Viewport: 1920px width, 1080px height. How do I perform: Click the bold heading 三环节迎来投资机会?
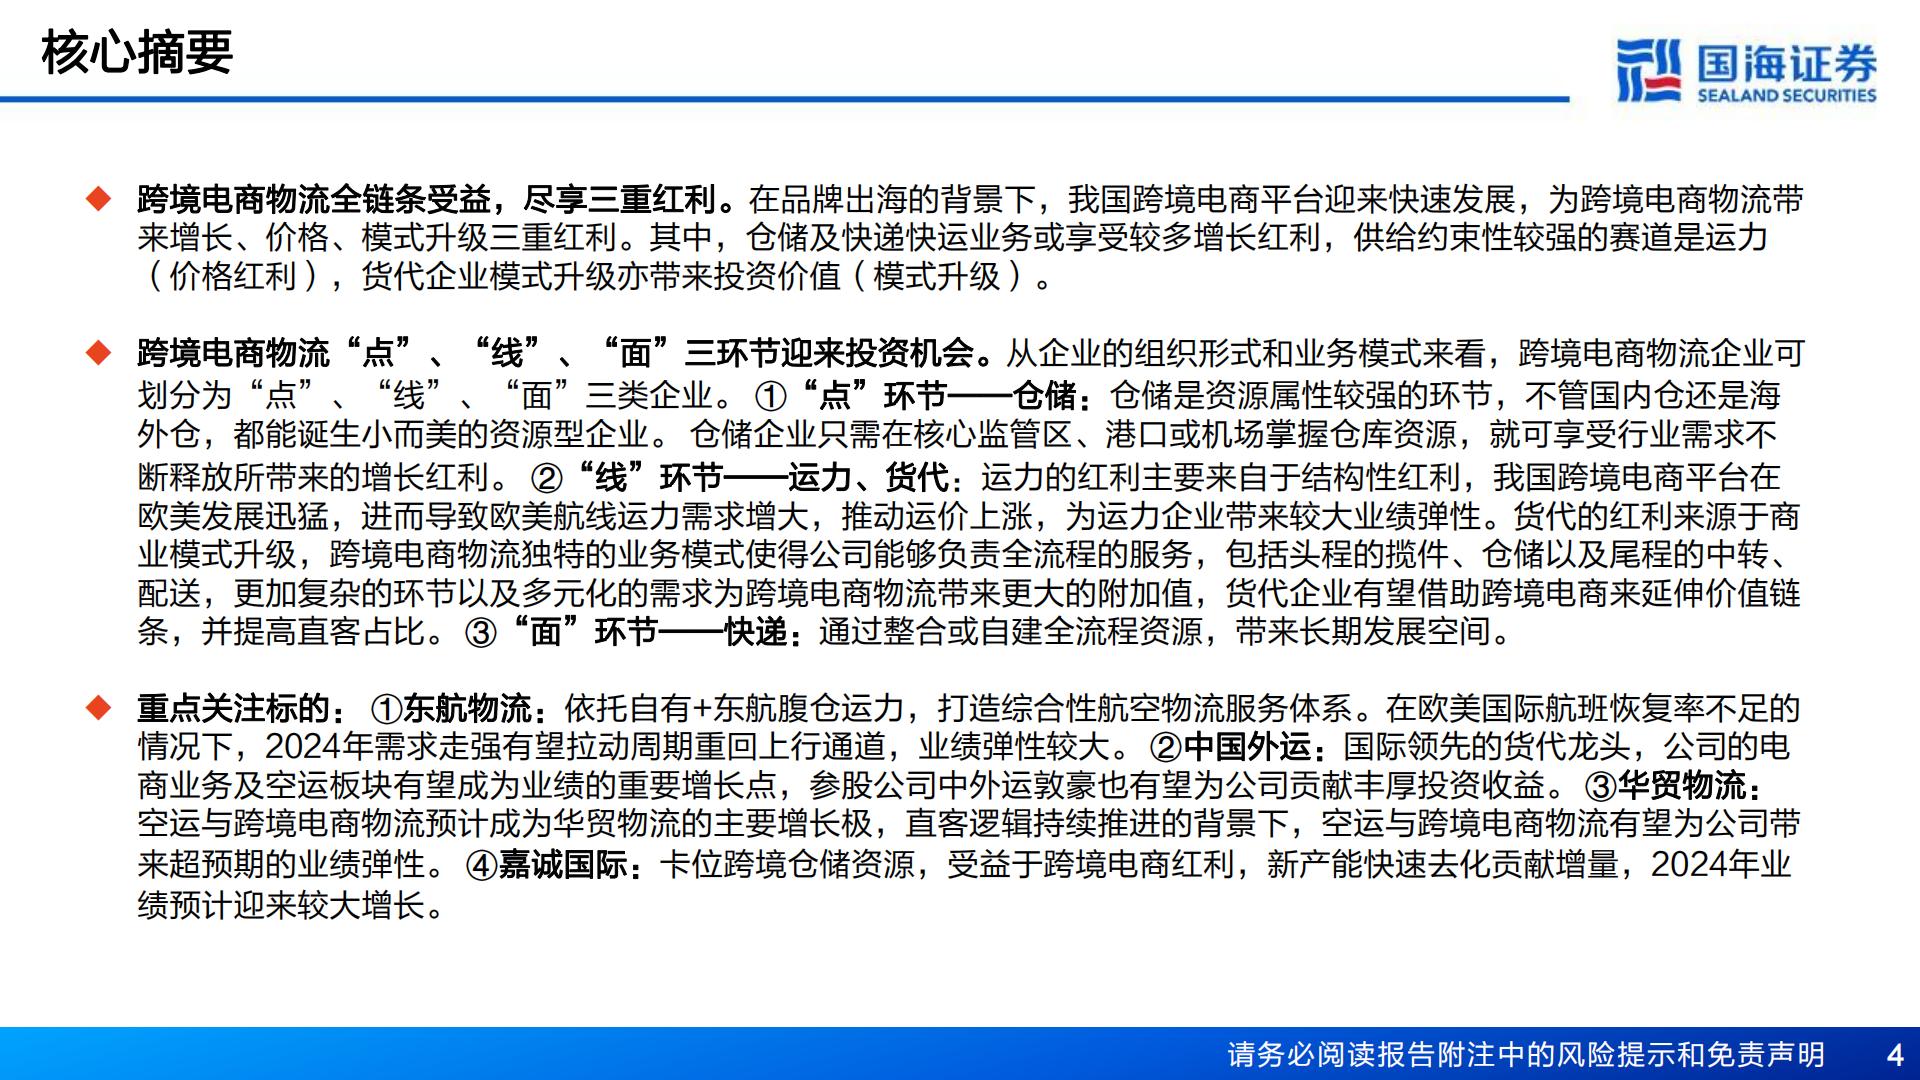pyautogui.click(x=565, y=353)
